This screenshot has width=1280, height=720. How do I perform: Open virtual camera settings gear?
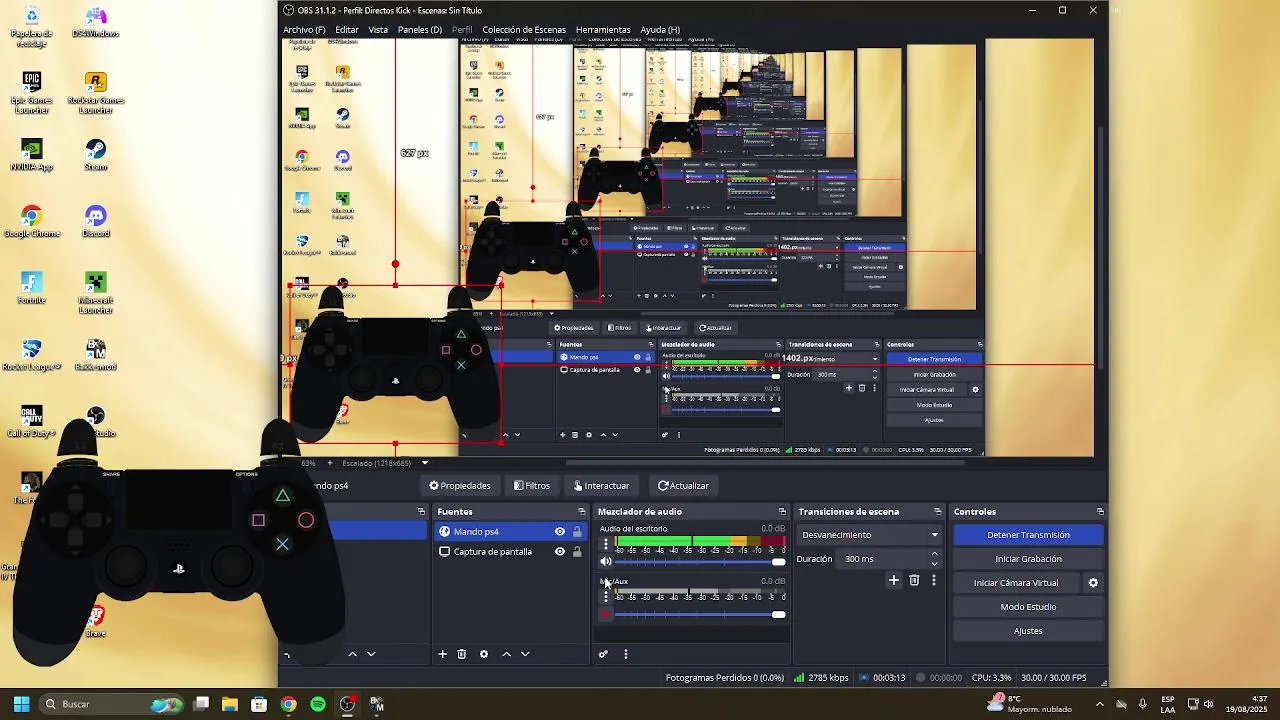[1093, 583]
